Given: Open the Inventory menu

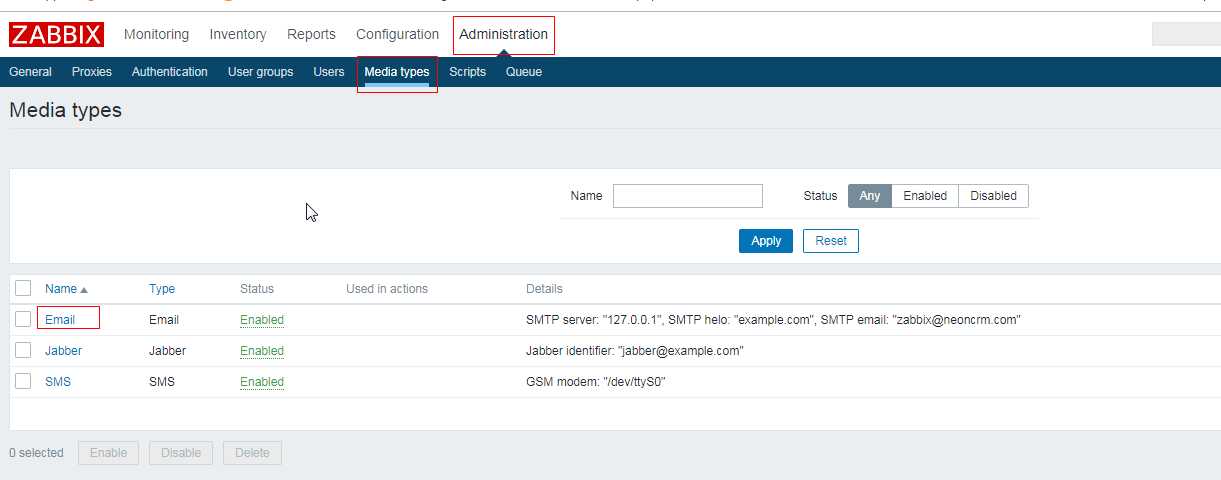Looking at the screenshot, I should [x=238, y=34].
